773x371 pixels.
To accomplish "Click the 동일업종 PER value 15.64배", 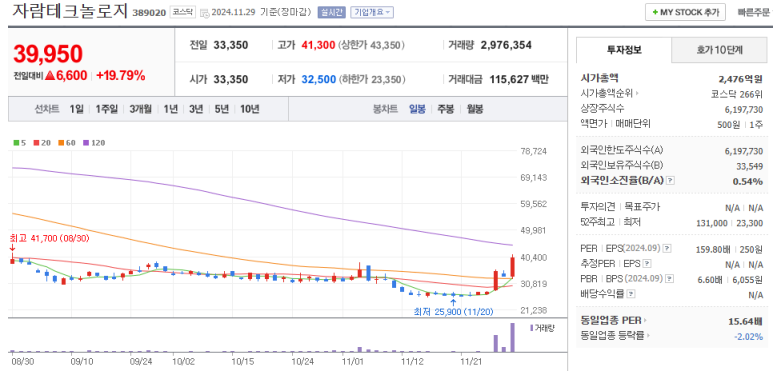I will [x=745, y=321].
